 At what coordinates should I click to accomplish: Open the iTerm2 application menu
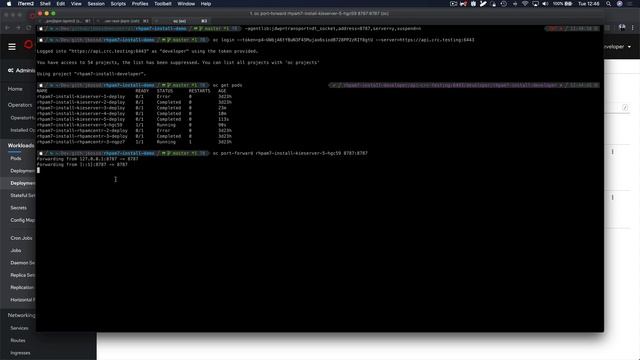(26, 4)
